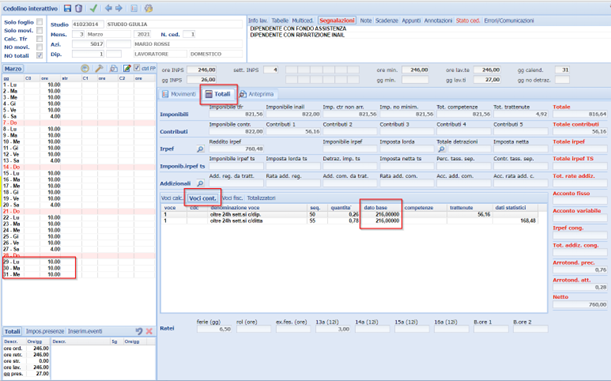Open the Scadenze tab

click(x=387, y=21)
